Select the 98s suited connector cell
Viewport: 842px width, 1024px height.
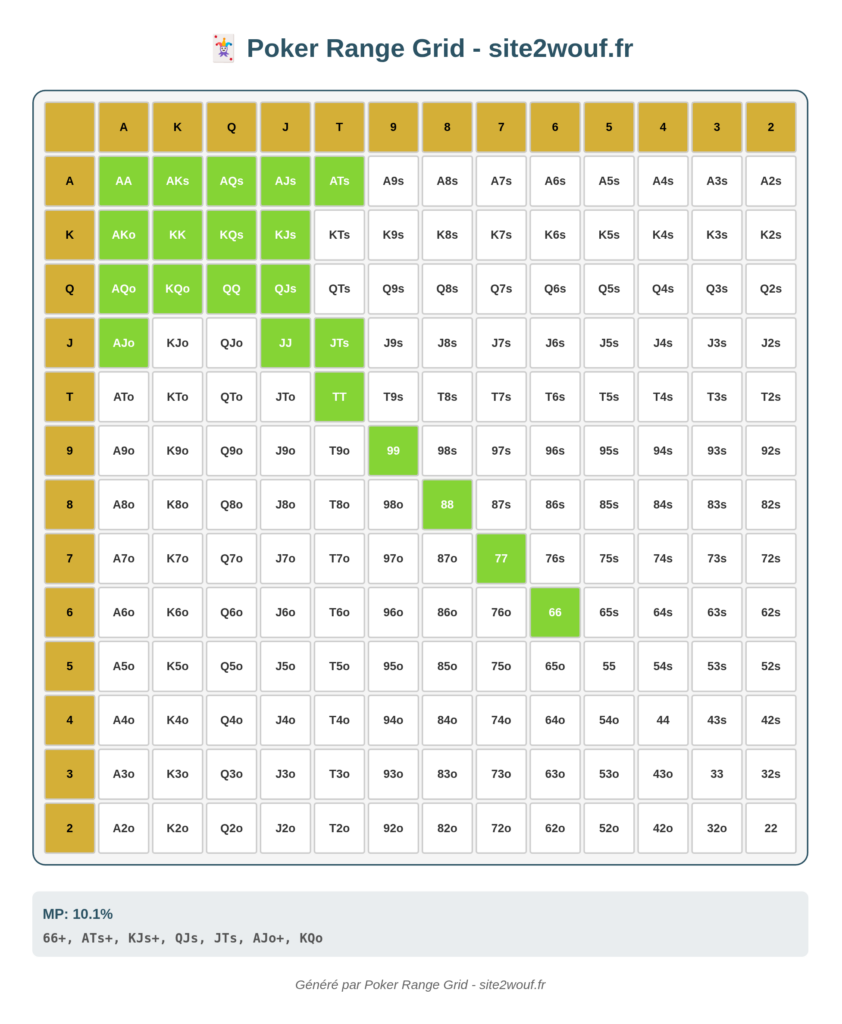coord(447,451)
